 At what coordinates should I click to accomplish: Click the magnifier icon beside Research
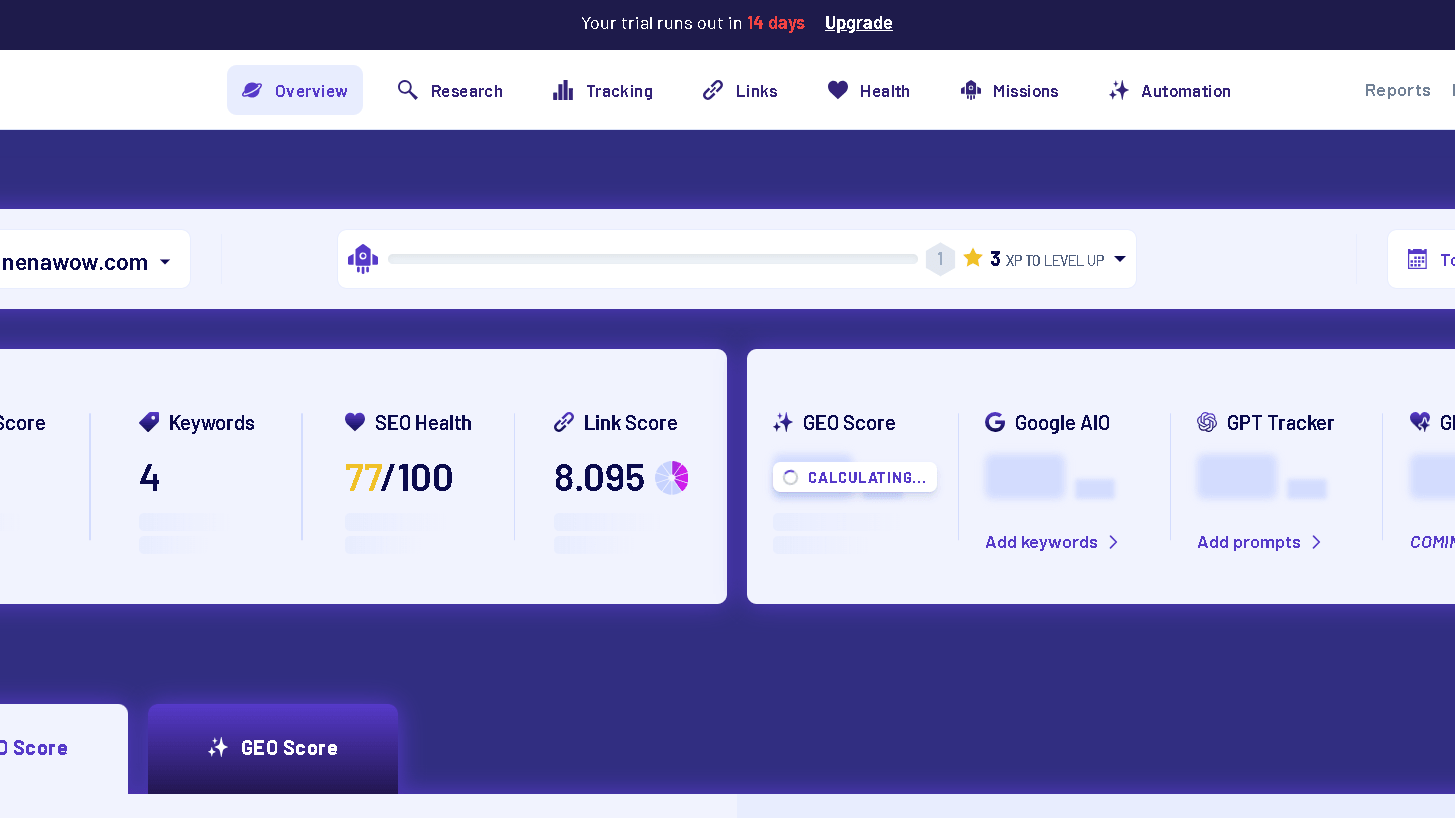coord(407,90)
